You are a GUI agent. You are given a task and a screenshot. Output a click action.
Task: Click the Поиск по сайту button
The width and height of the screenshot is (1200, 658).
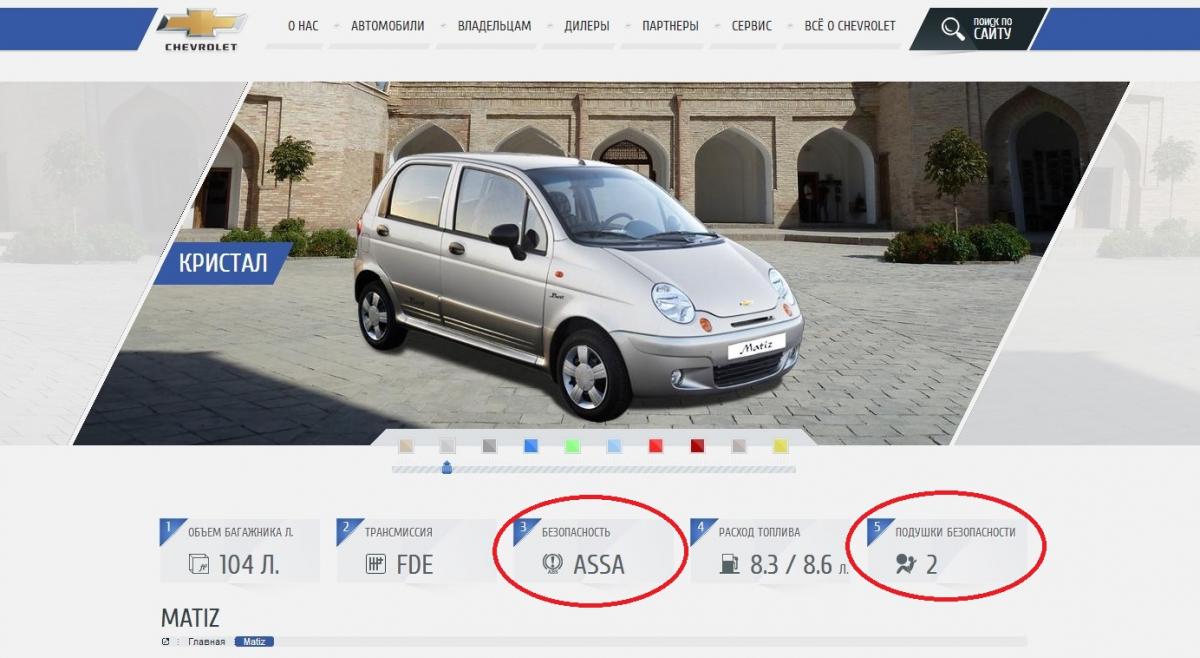pyautogui.click(x=977, y=28)
